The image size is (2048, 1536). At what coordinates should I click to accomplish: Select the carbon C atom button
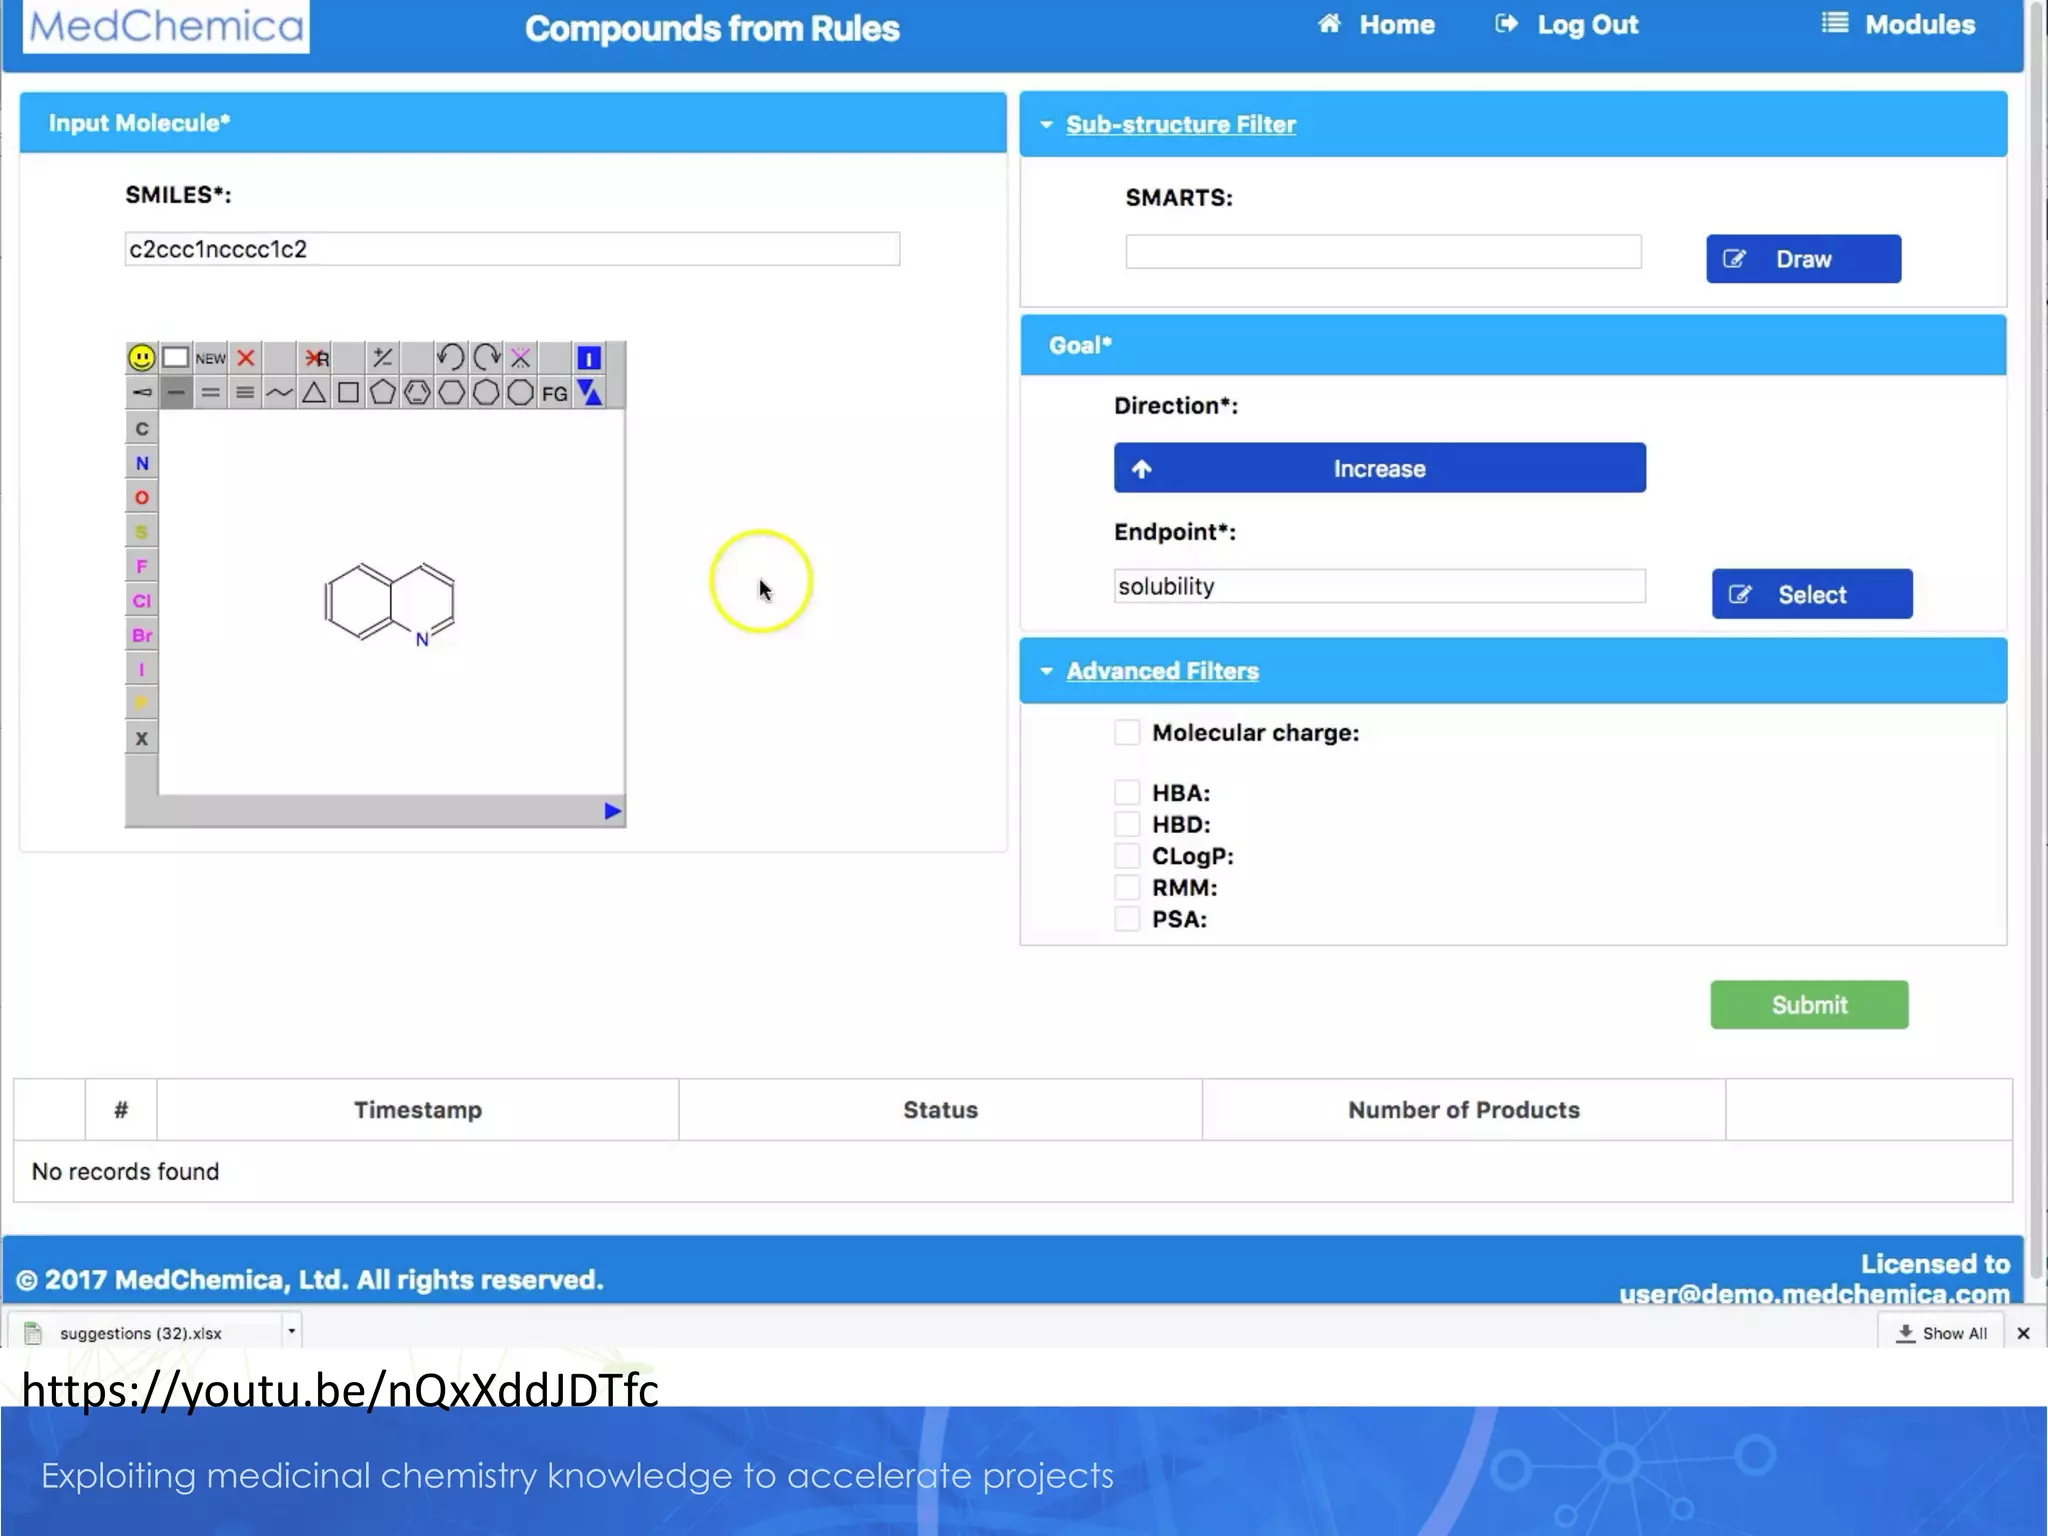point(142,429)
